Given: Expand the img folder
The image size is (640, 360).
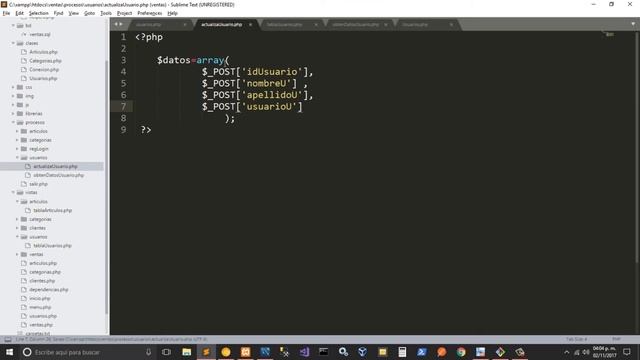Looking at the screenshot, I should pos(13,96).
